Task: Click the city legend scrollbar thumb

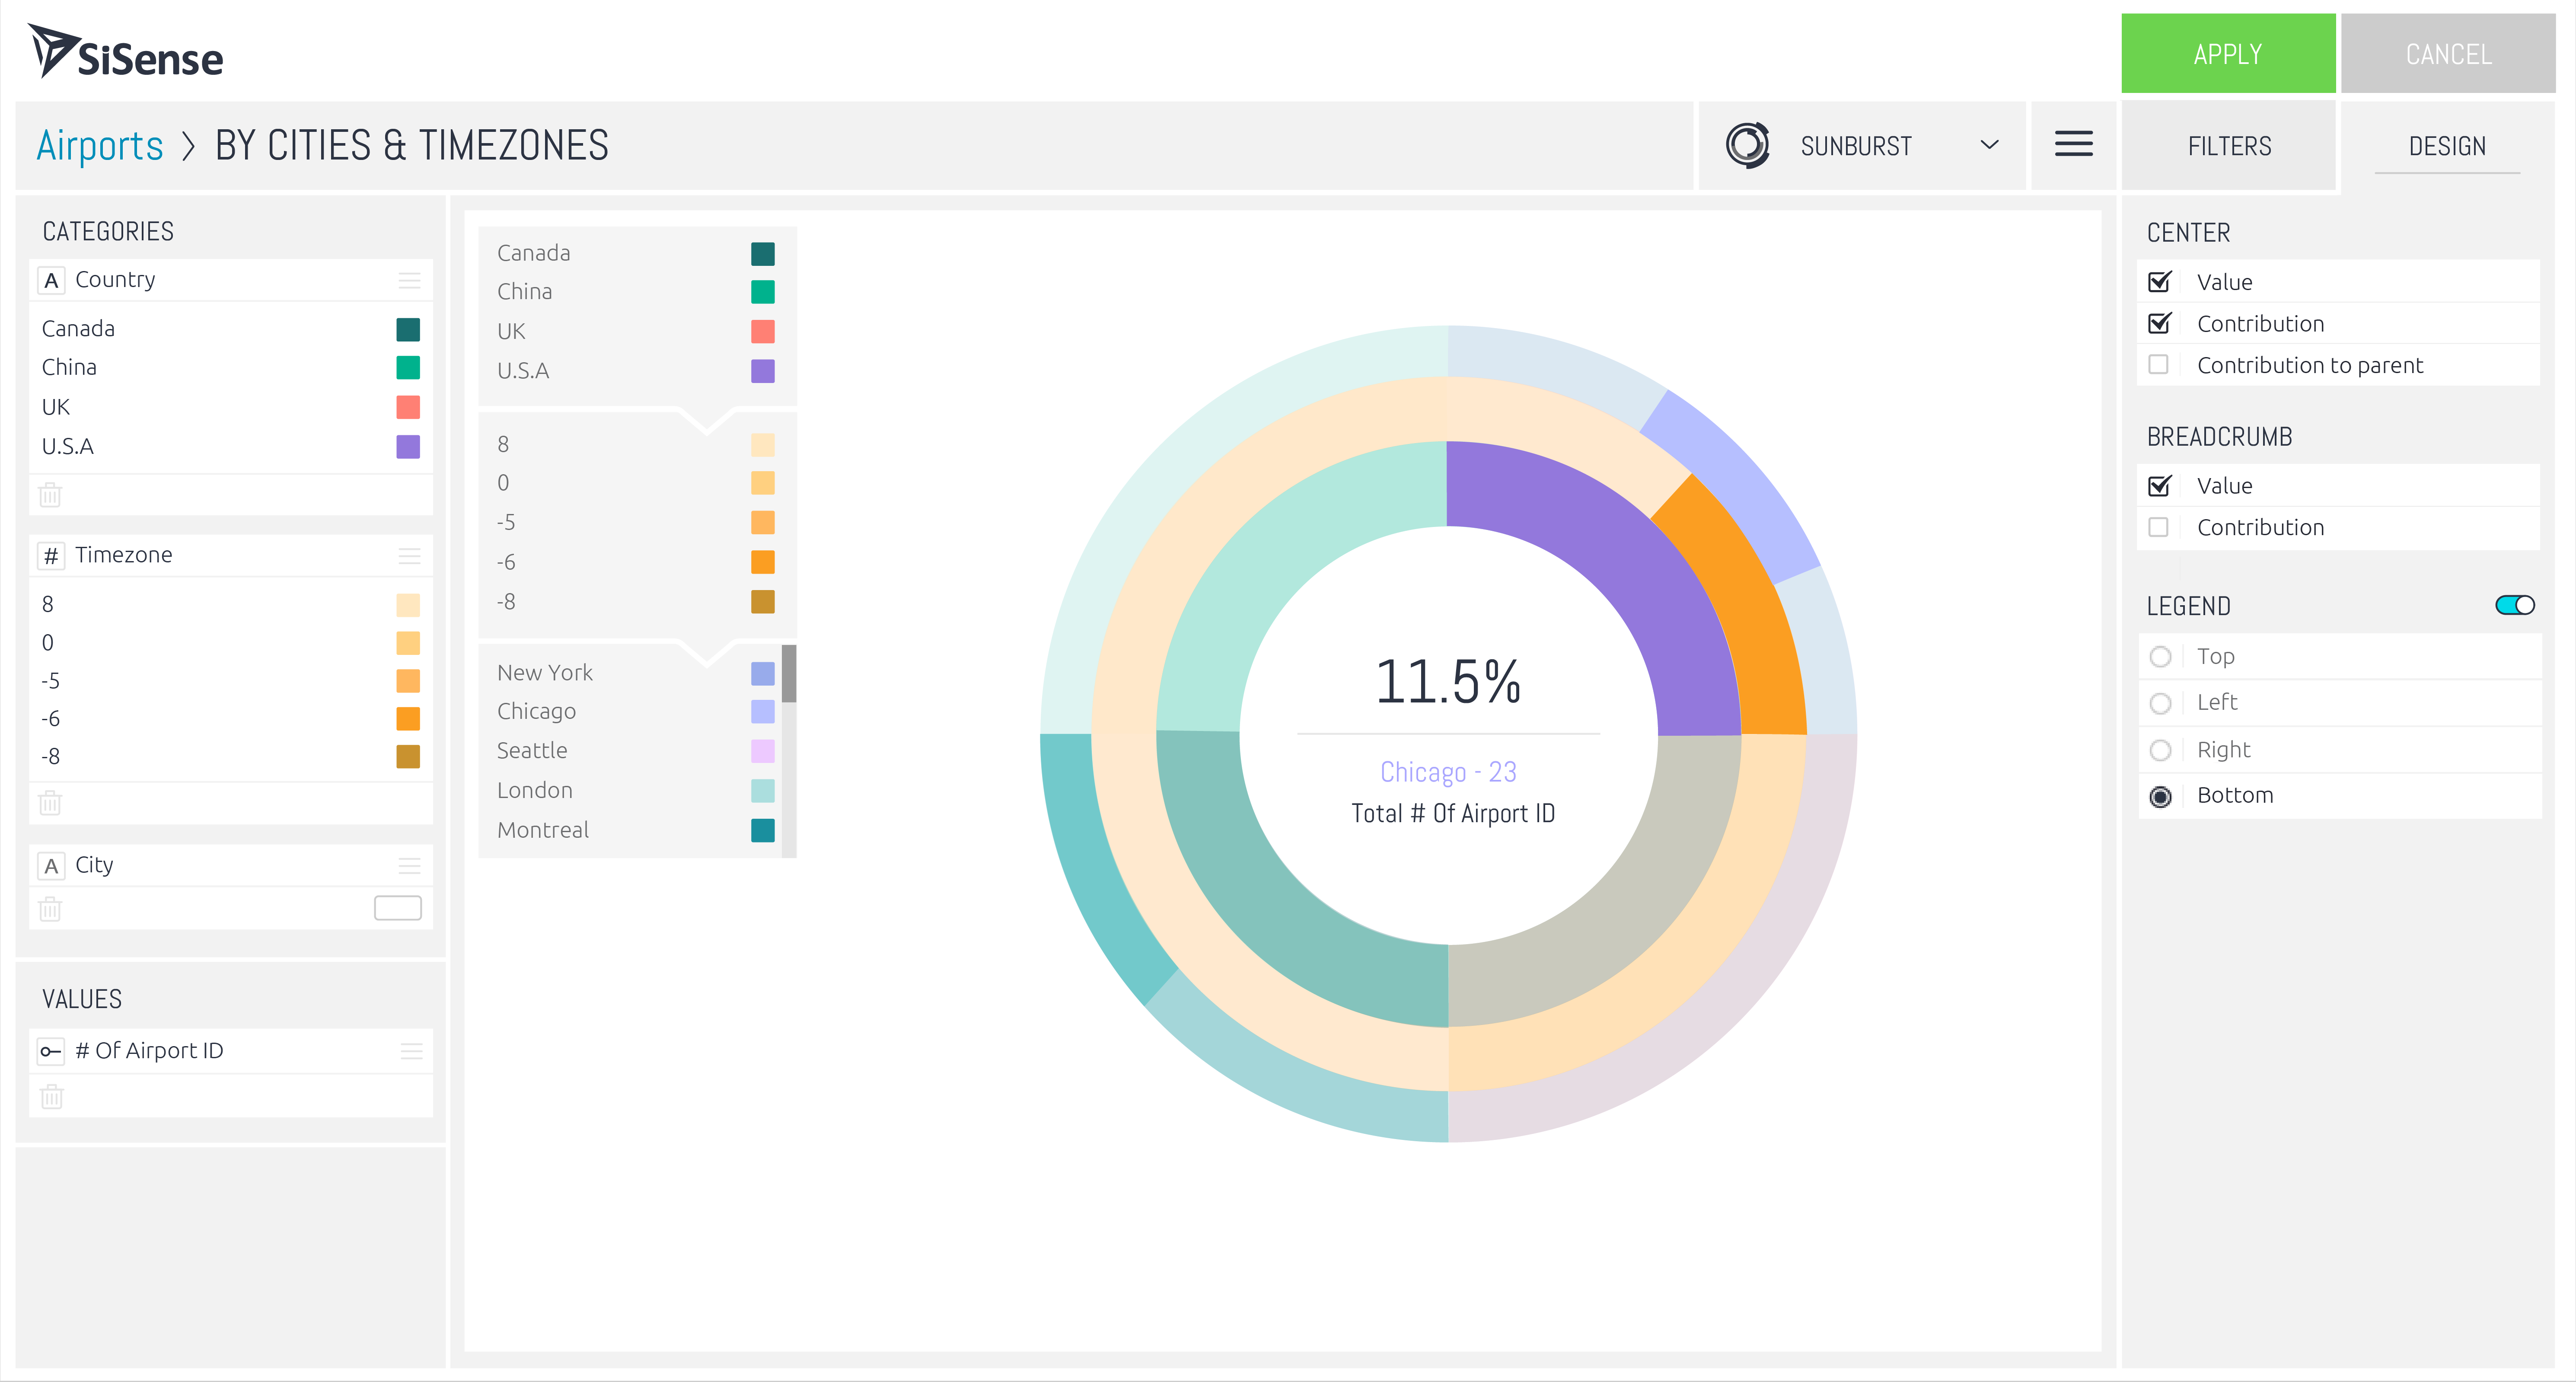Action: pyautogui.click(x=789, y=674)
